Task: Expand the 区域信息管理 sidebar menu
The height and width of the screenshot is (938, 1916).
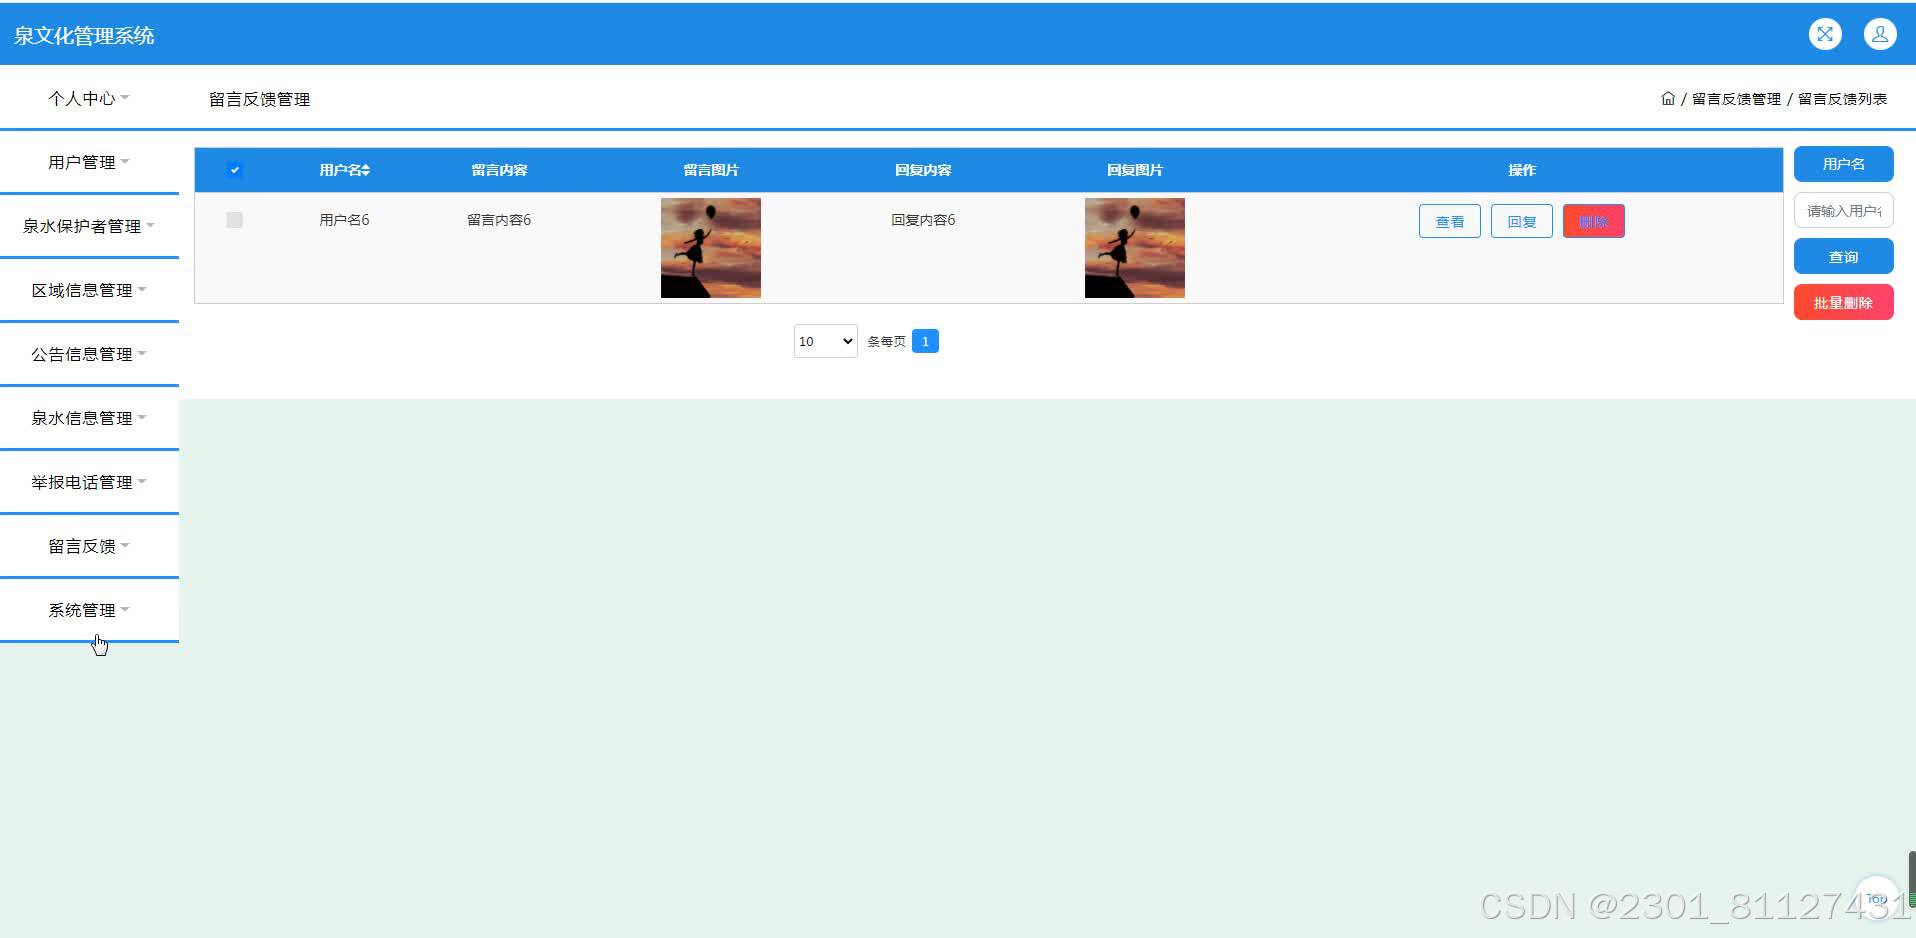Action: click(89, 290)
